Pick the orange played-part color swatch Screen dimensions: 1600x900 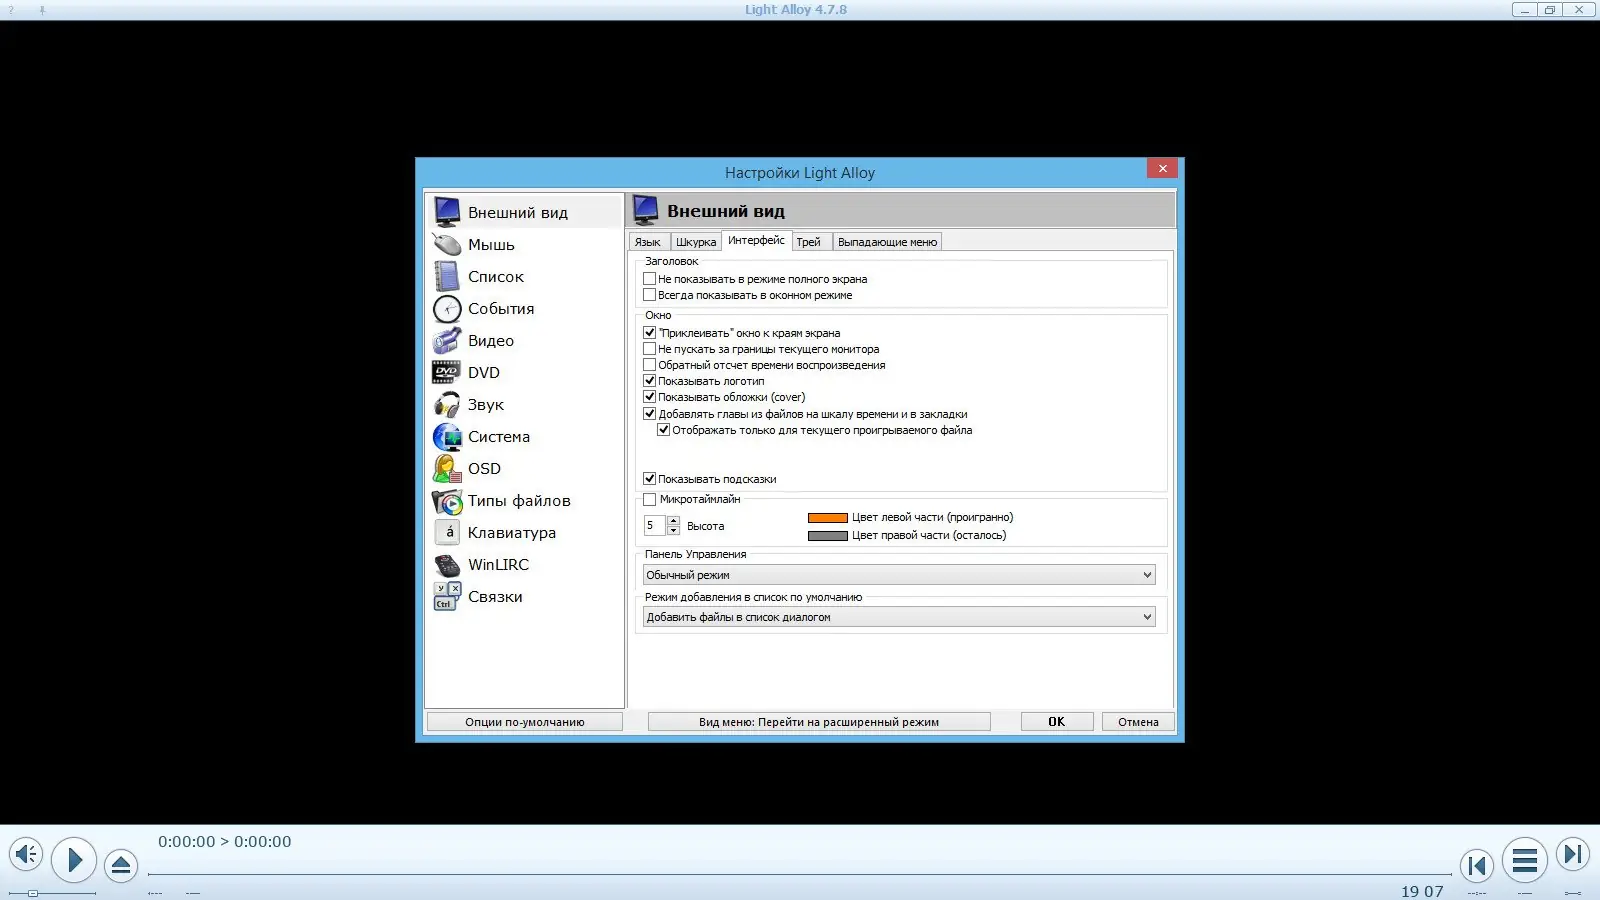[828, 518]
